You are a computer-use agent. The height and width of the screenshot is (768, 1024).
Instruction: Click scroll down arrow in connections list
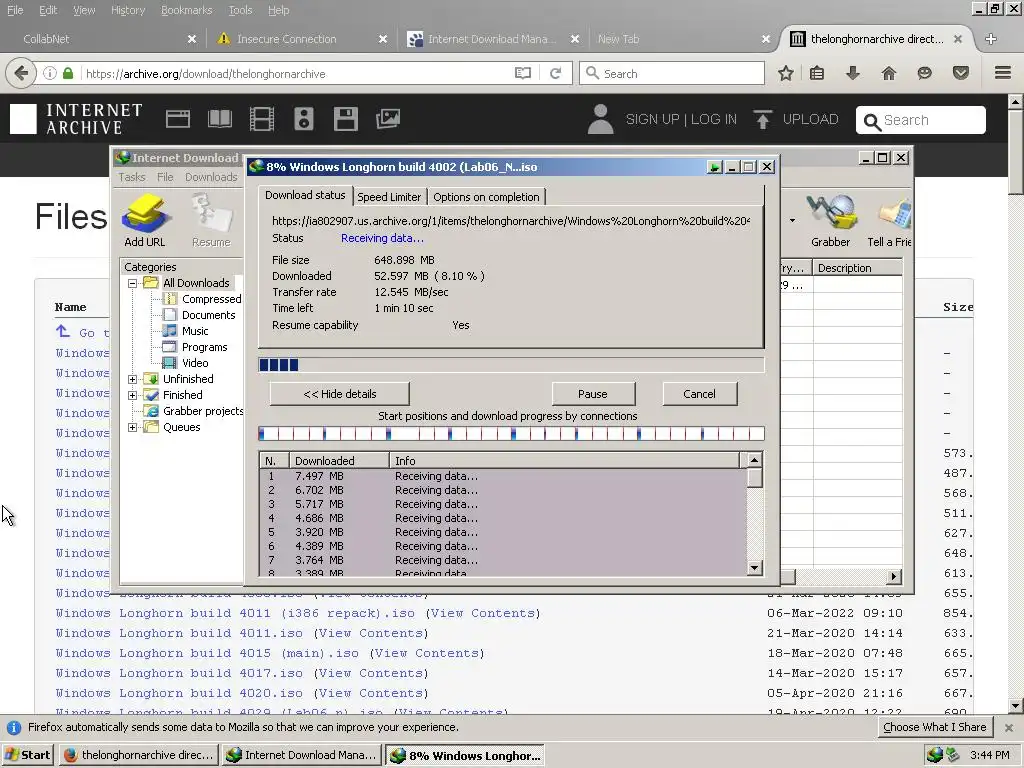pos(754,568)
